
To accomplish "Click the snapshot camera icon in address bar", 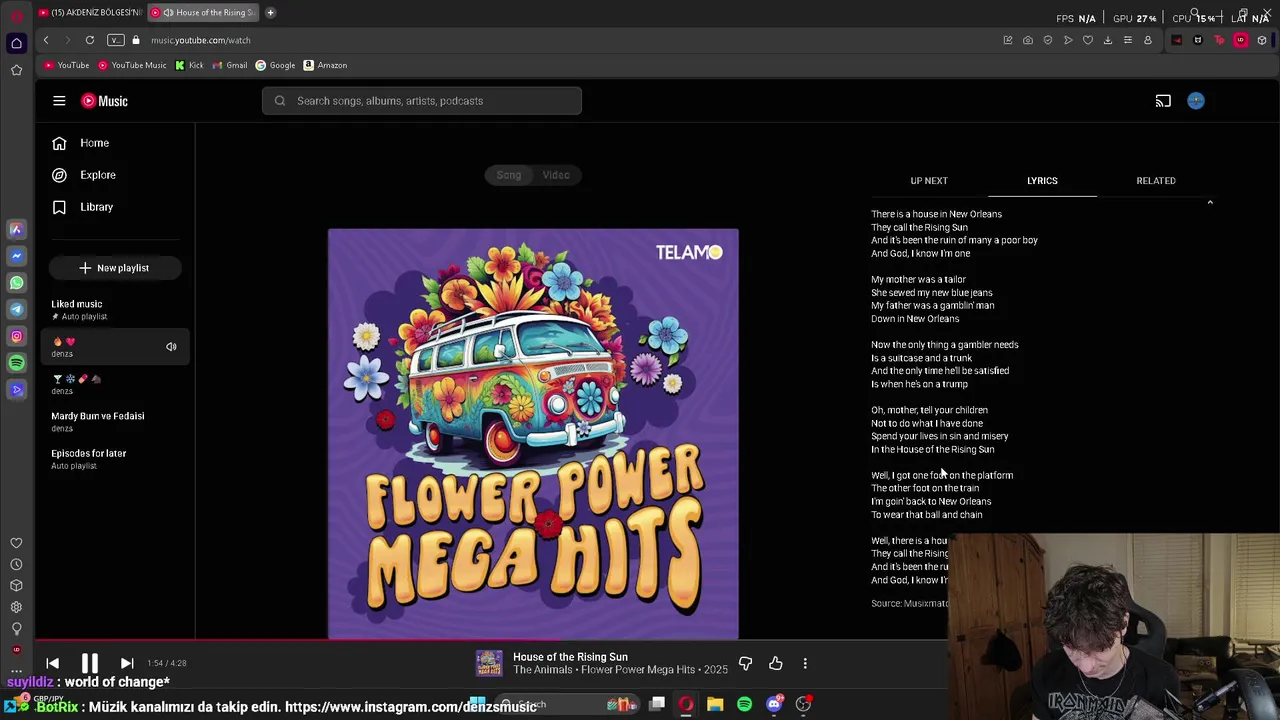I will click(1028, 40).
